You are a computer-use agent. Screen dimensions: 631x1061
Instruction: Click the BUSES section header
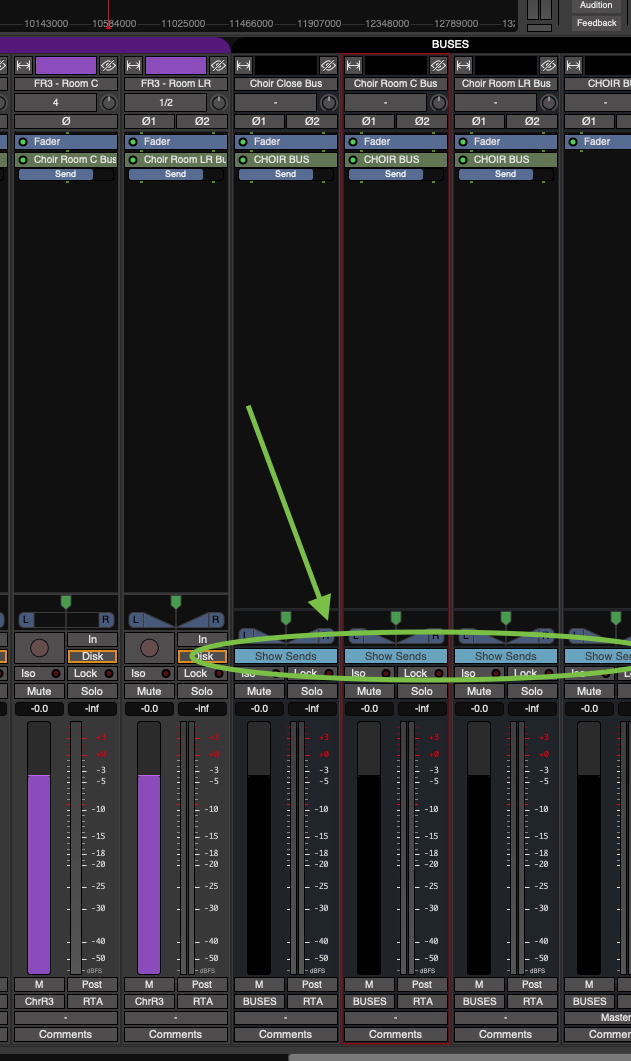coord(450,44)
